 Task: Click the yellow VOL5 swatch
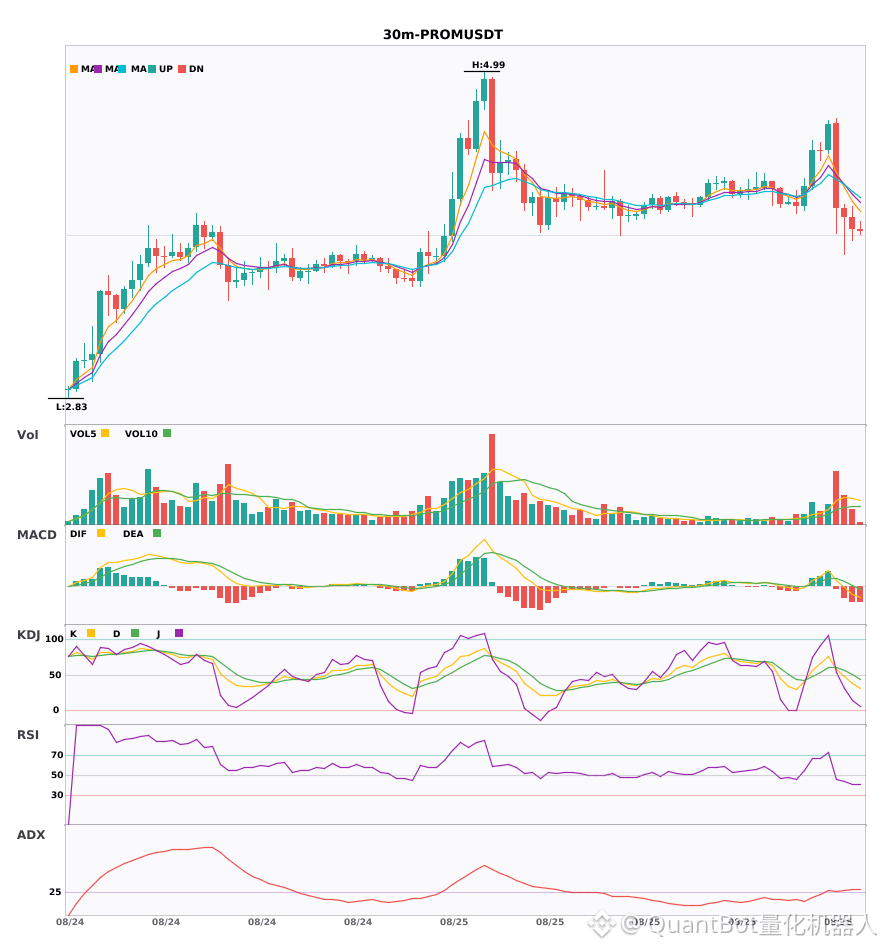tap(105, 433)
